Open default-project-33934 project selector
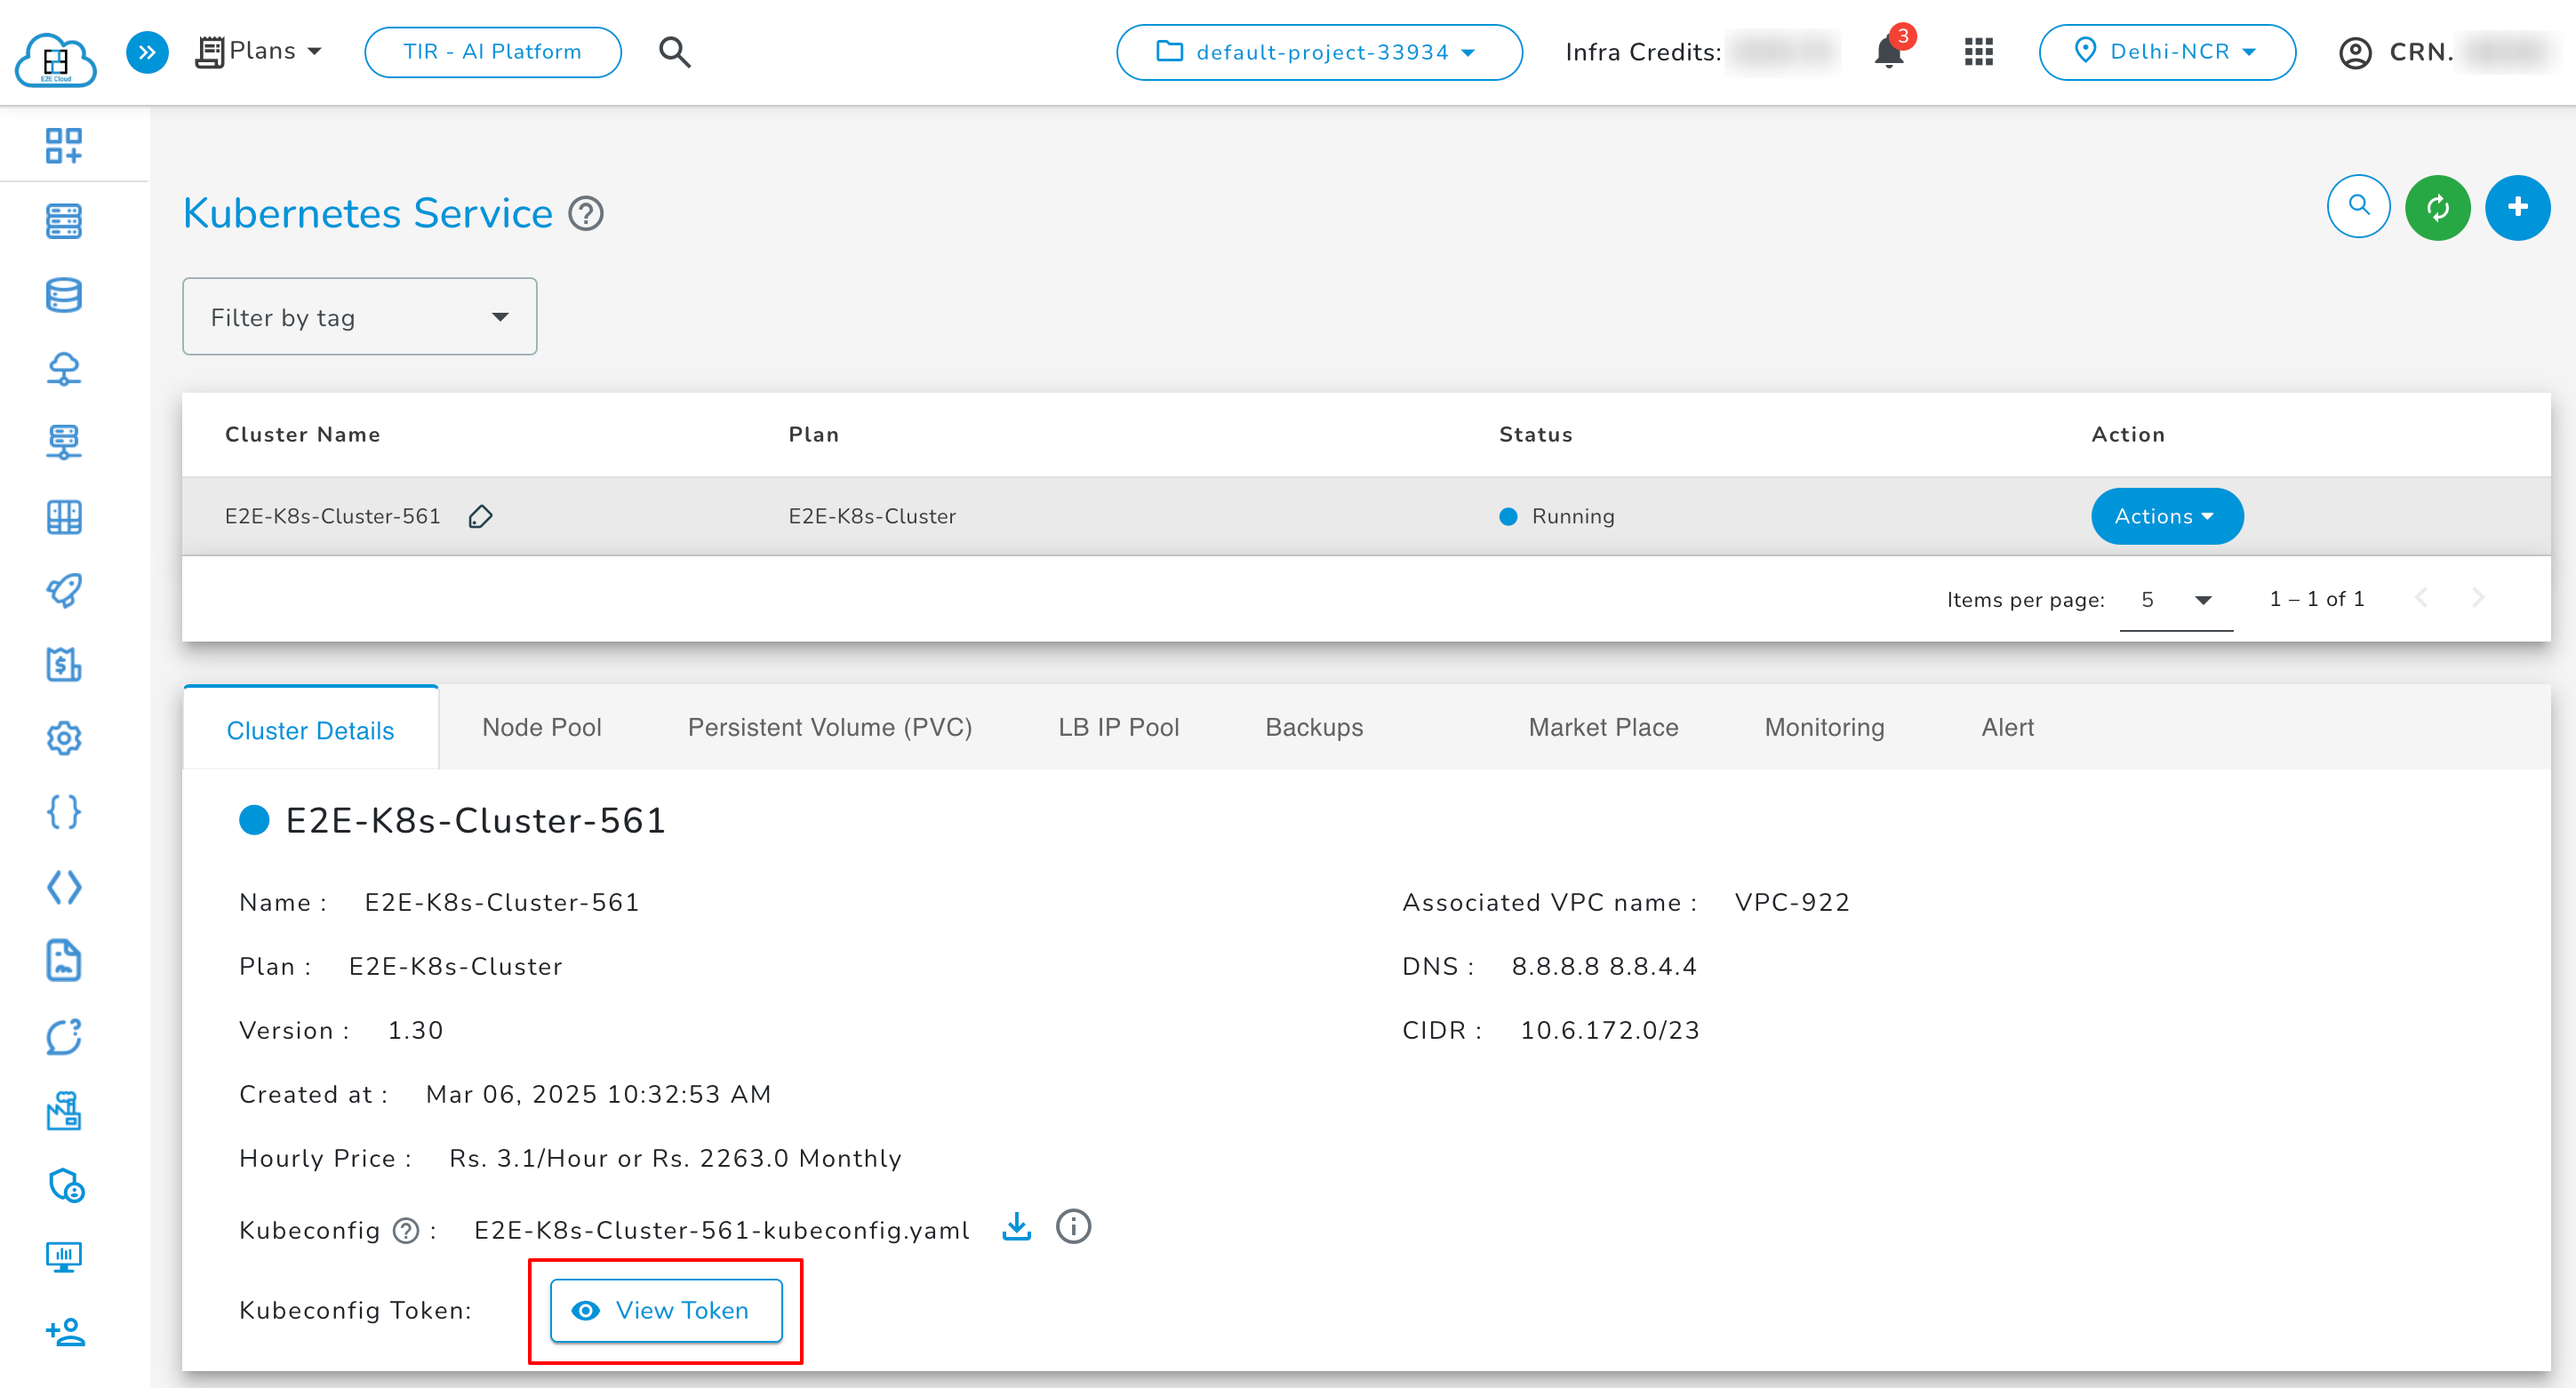 tap(1319, 52)
